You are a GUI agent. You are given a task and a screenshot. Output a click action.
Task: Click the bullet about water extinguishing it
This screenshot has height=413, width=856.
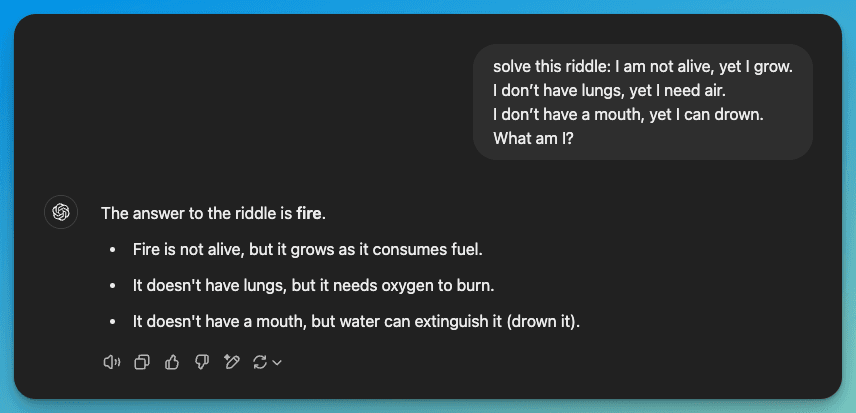[x=356, y=322]
